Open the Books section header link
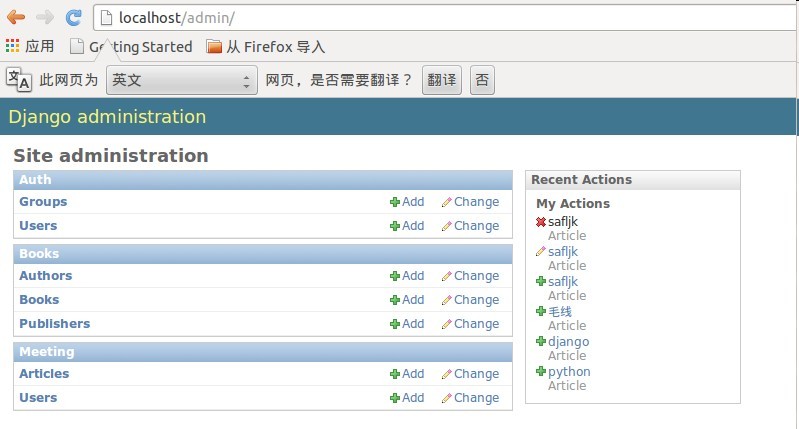Viewport: 799px width, 429px height. tap(39, 254)
